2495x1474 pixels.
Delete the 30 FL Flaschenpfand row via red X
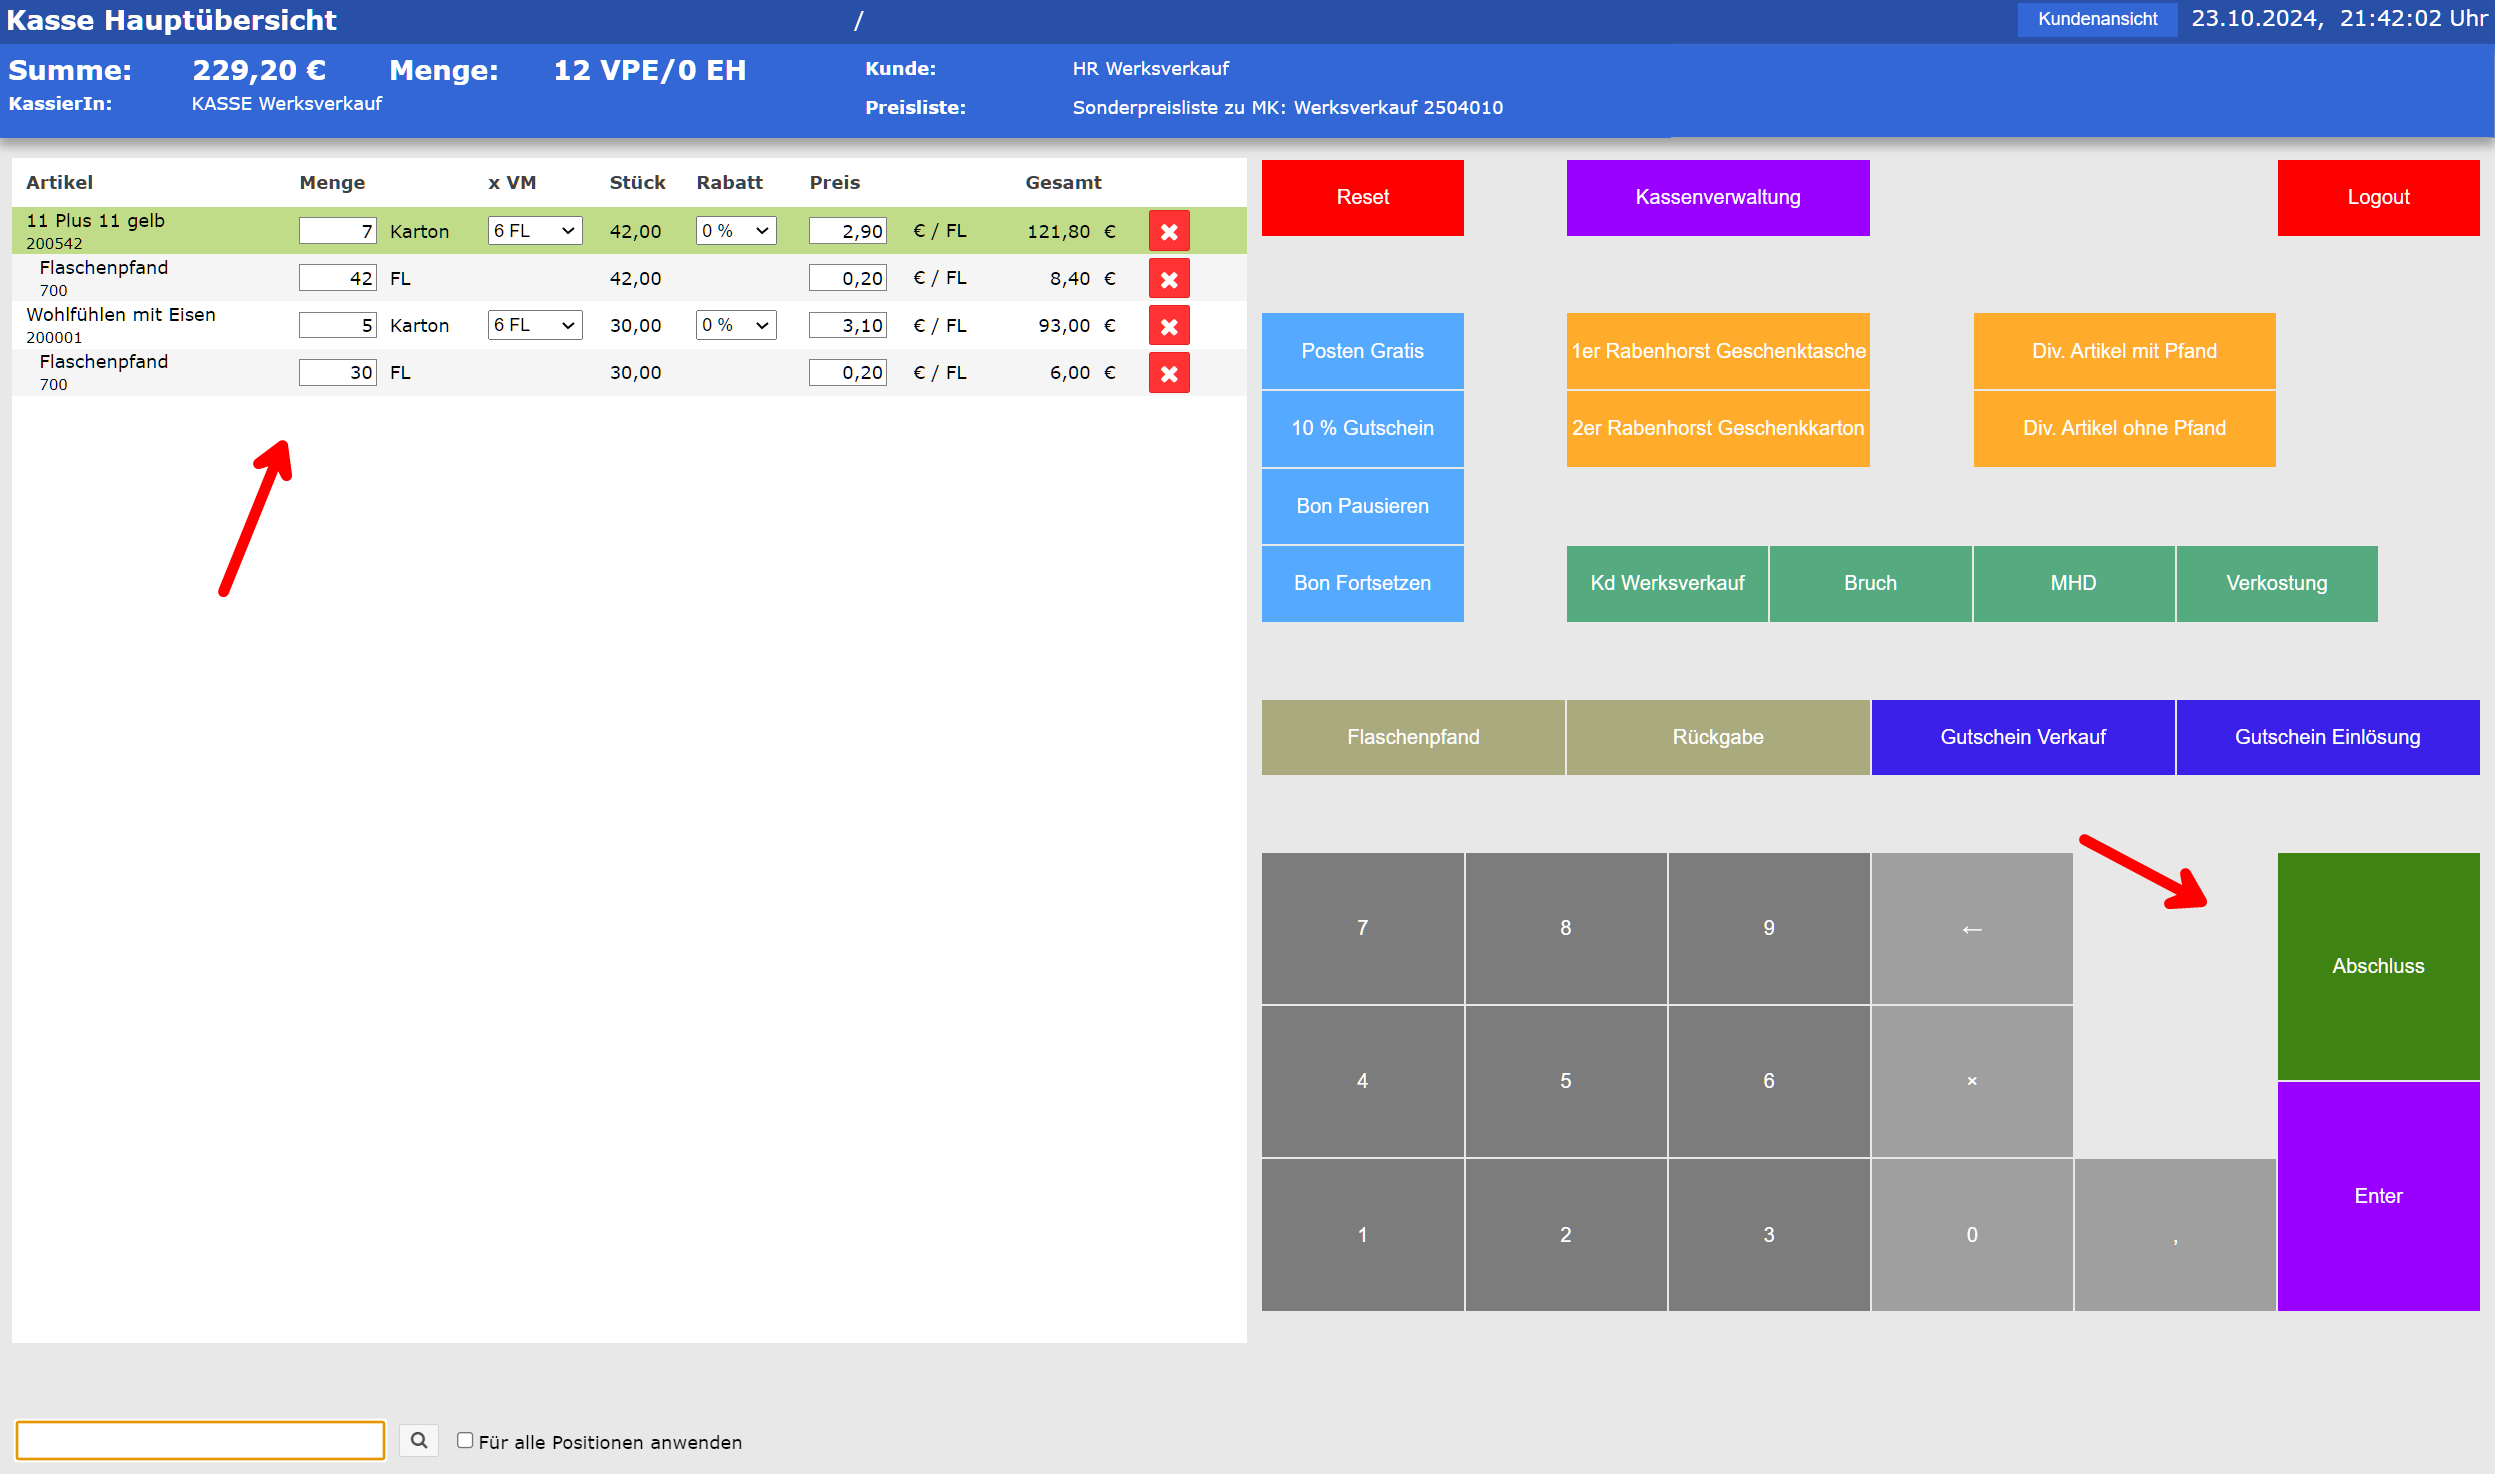coord(1169,372)
